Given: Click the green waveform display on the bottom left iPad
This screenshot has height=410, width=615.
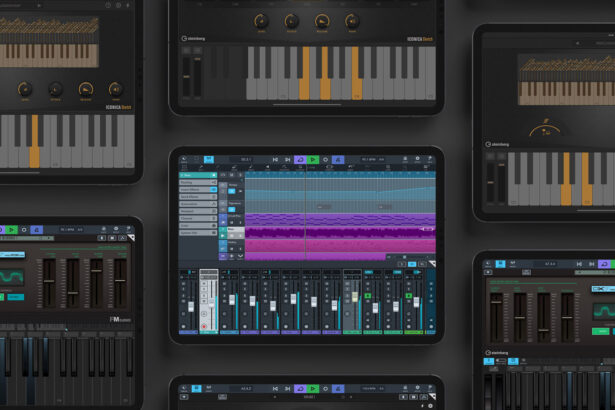Looking at the screenshot, I should [x=12, y=277].
